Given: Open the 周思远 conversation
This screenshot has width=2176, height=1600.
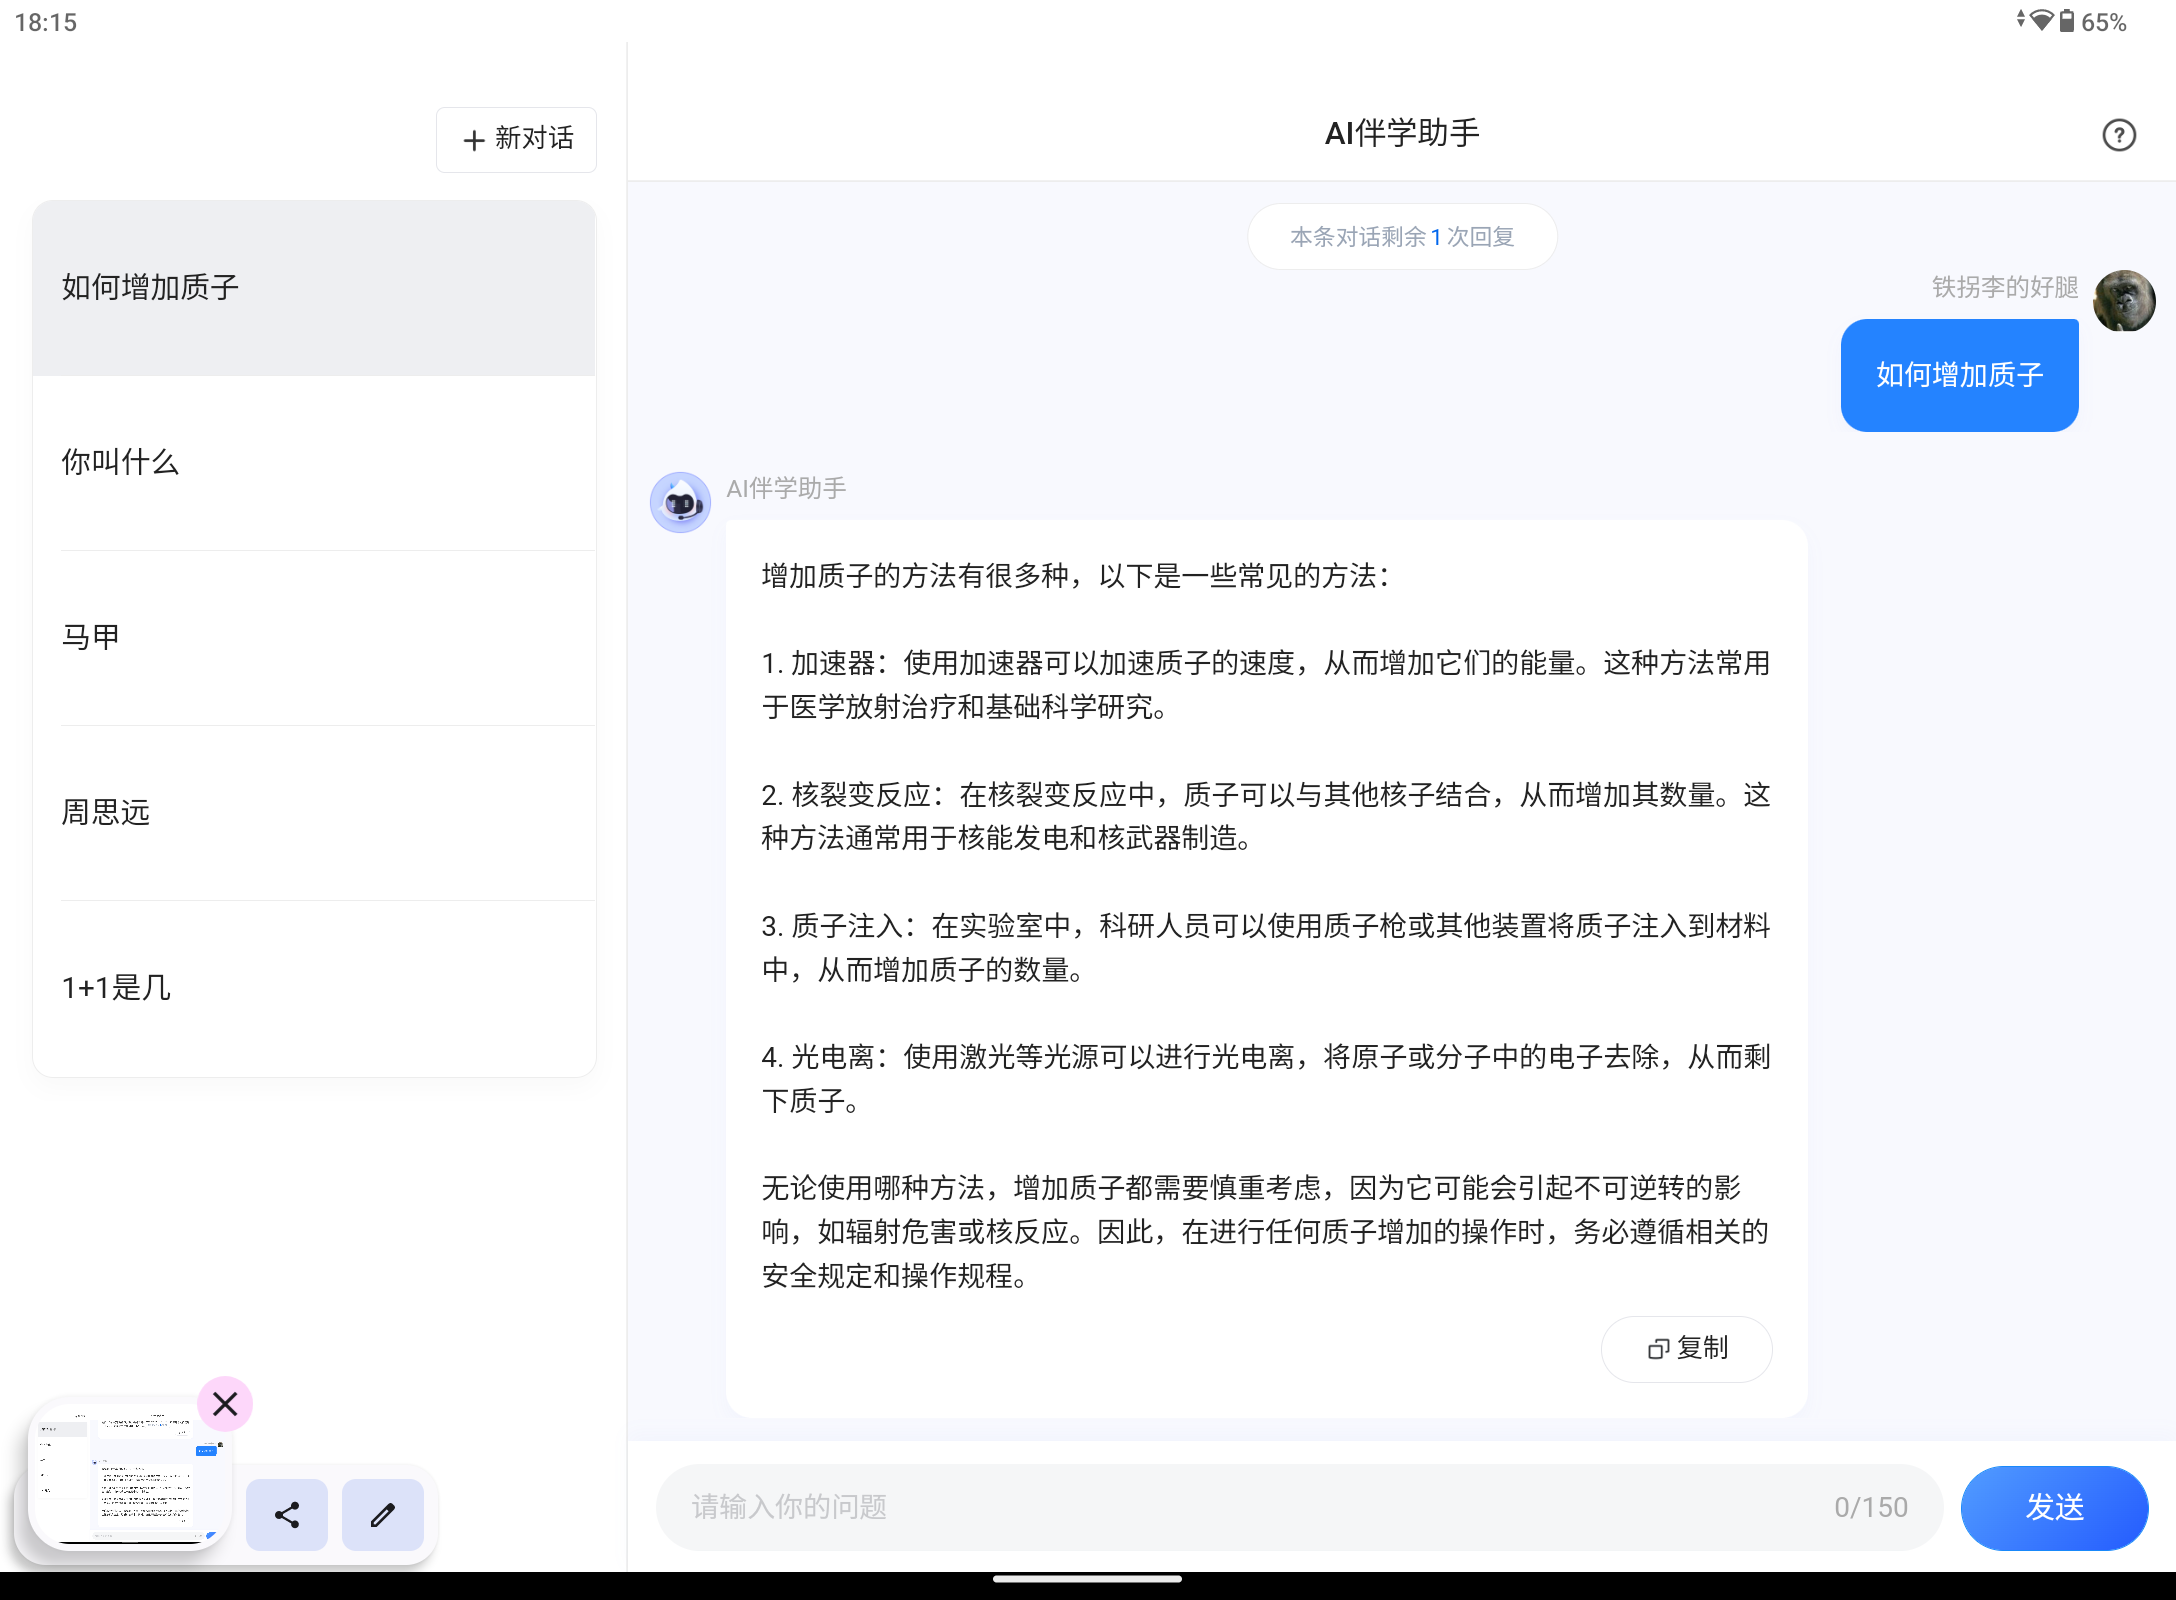Looking at the screenshot, I should [x=314, y=813].
